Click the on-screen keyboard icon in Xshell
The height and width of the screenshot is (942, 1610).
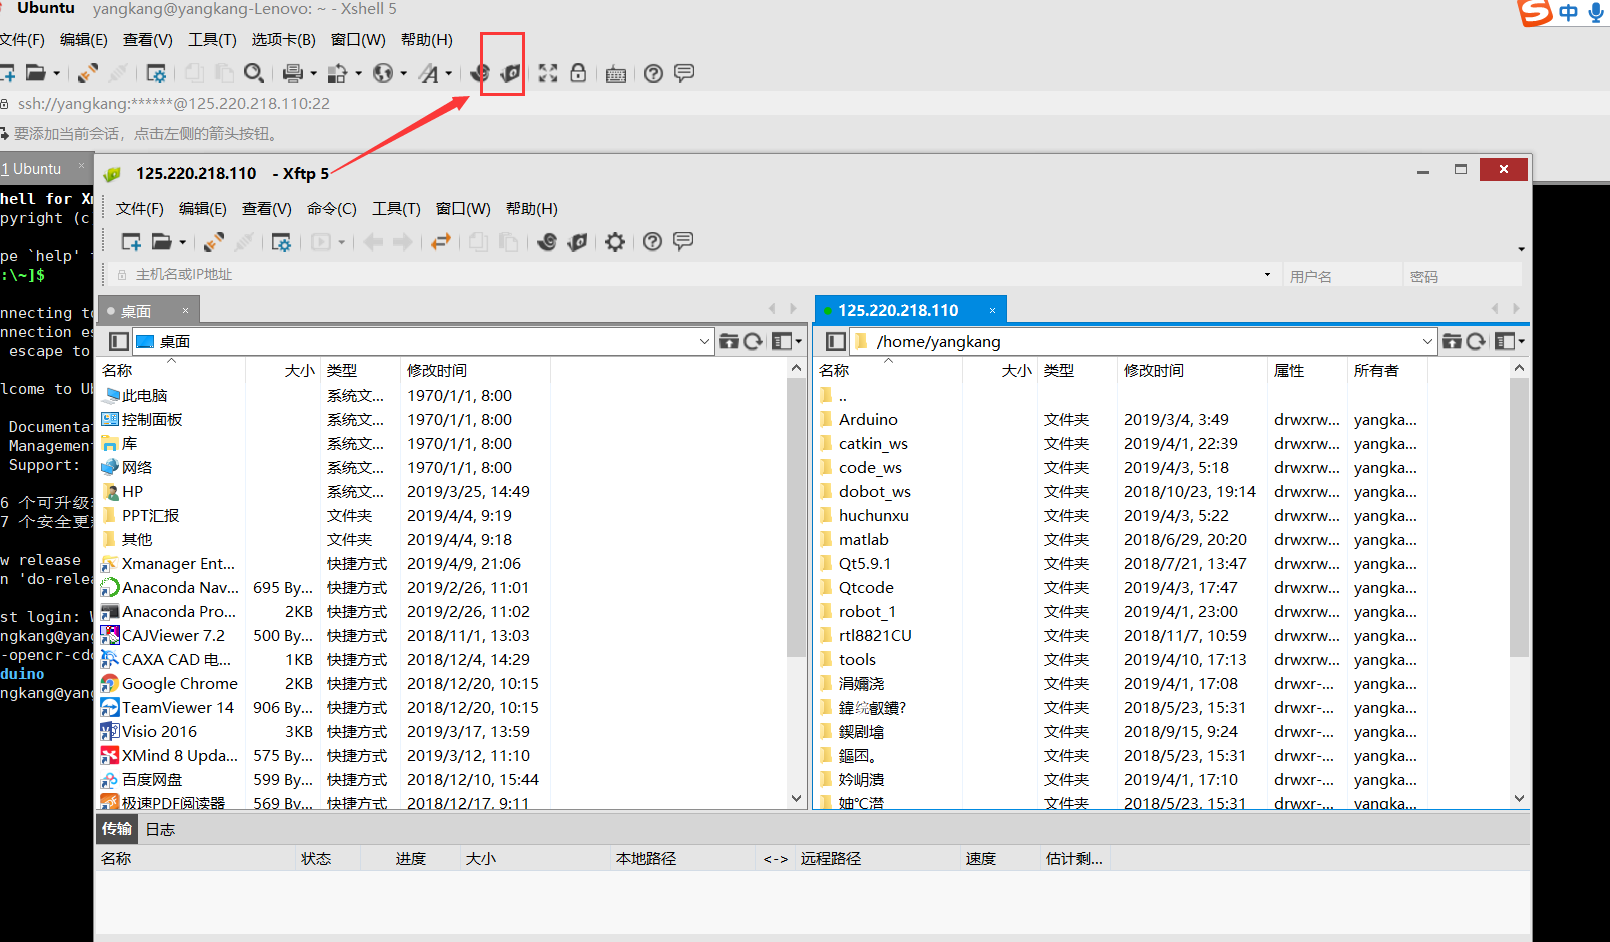click(614, 73)
